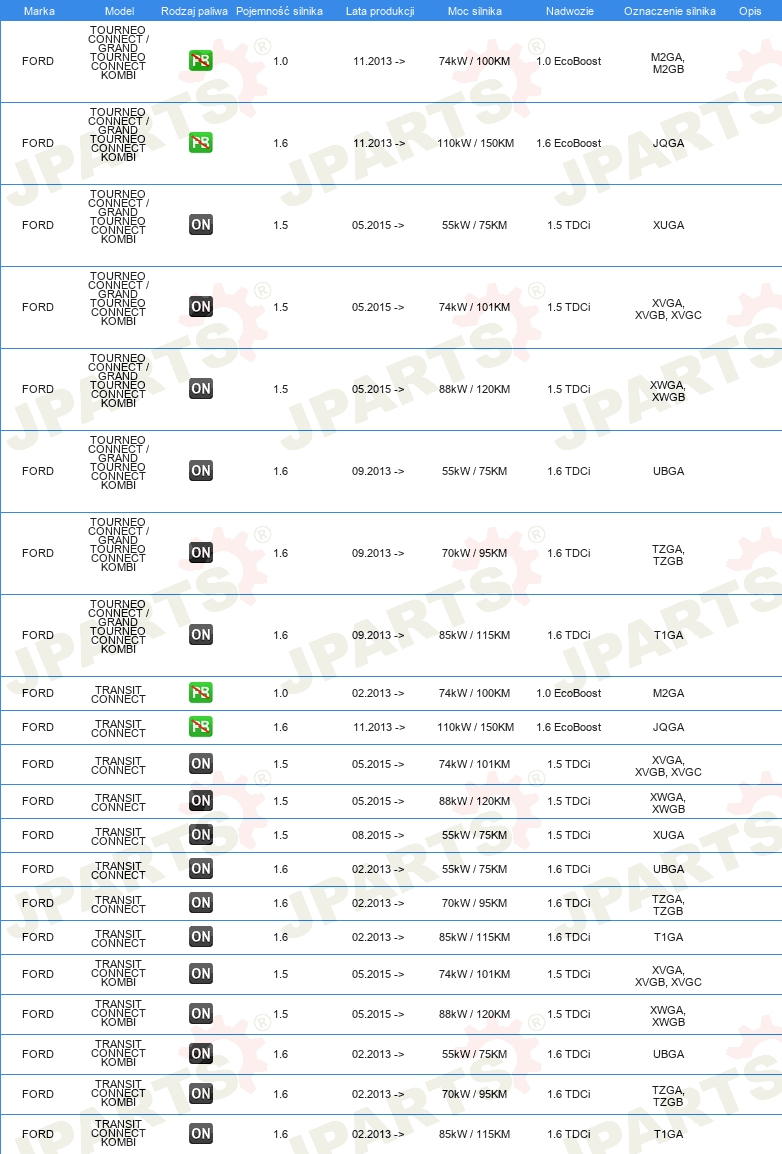The width and height of the screenshot is (782, 1154).
Task: Select 'TRANSIT CONNECT' model cell in 08.2015 row
Action: coord(118,836)
